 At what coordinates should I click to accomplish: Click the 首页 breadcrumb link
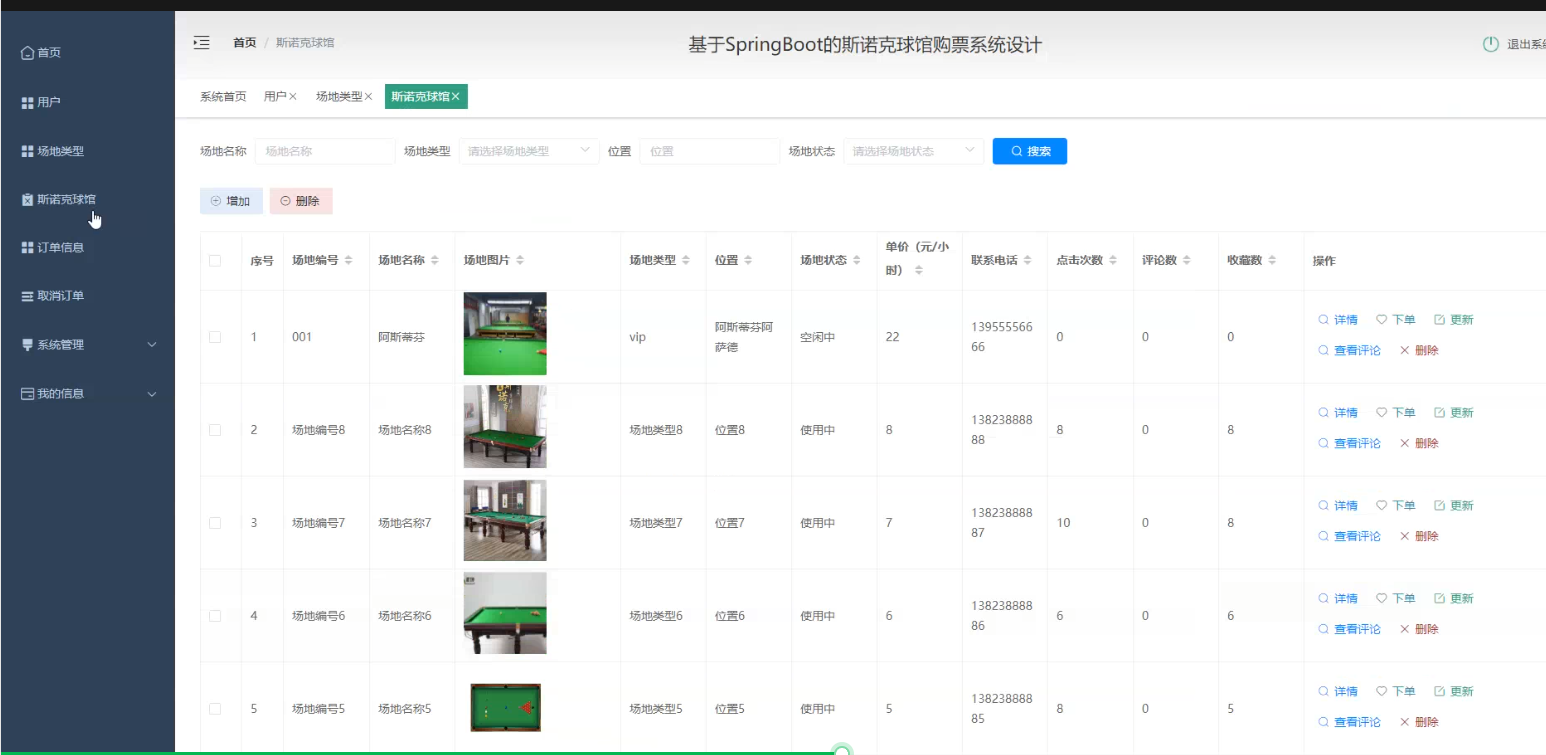point(244,43)
